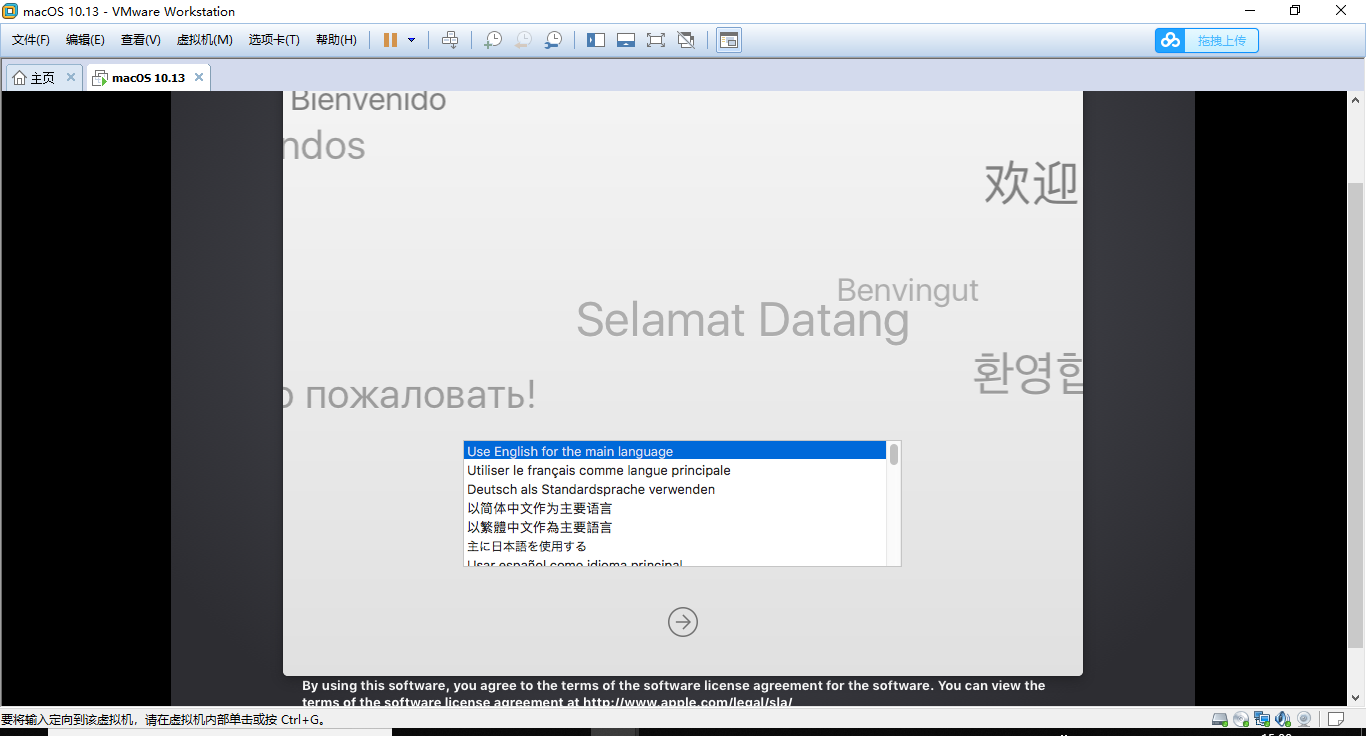The width and height of the screenshot is (1366, 736).
Task: Open the 编辑(E) menu
Action: (x=85, y=40)
